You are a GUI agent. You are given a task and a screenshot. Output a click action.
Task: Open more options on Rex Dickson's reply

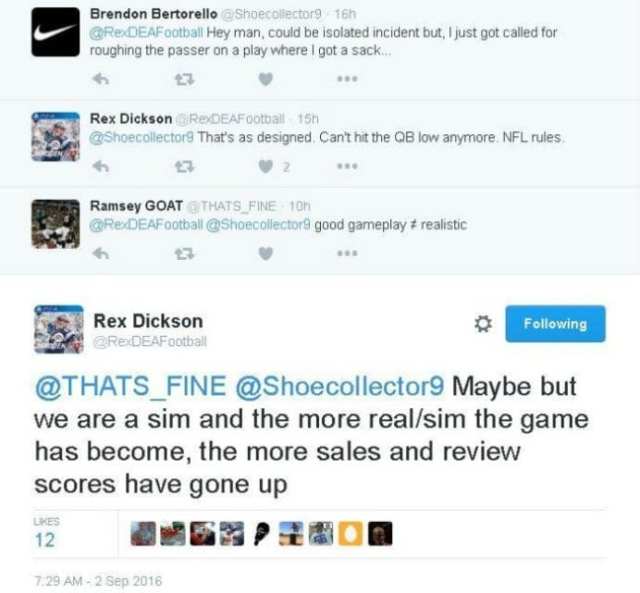point(347,166)
